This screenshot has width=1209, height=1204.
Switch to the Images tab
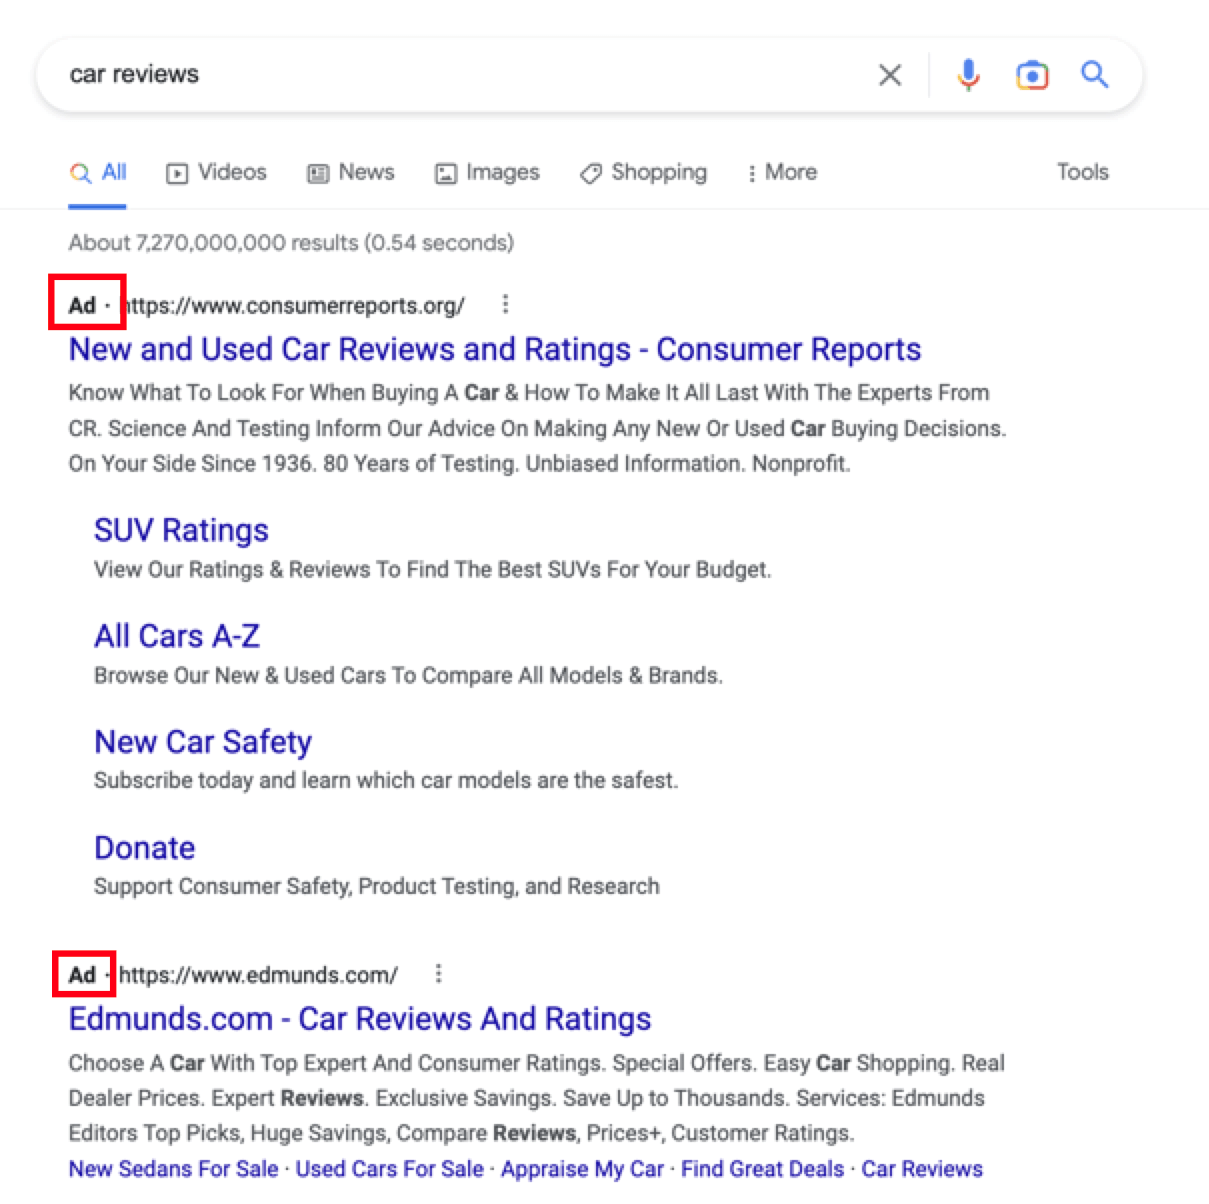487,173
